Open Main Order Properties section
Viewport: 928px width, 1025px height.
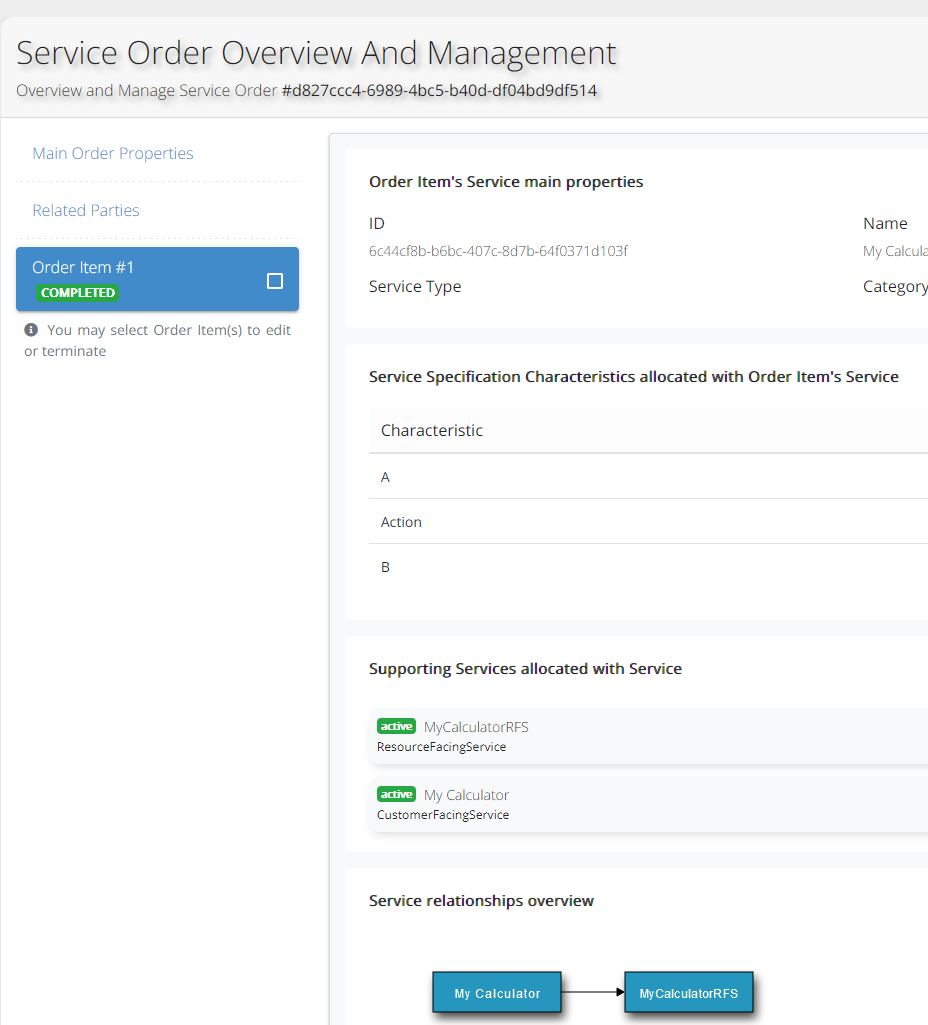(113, 153)
